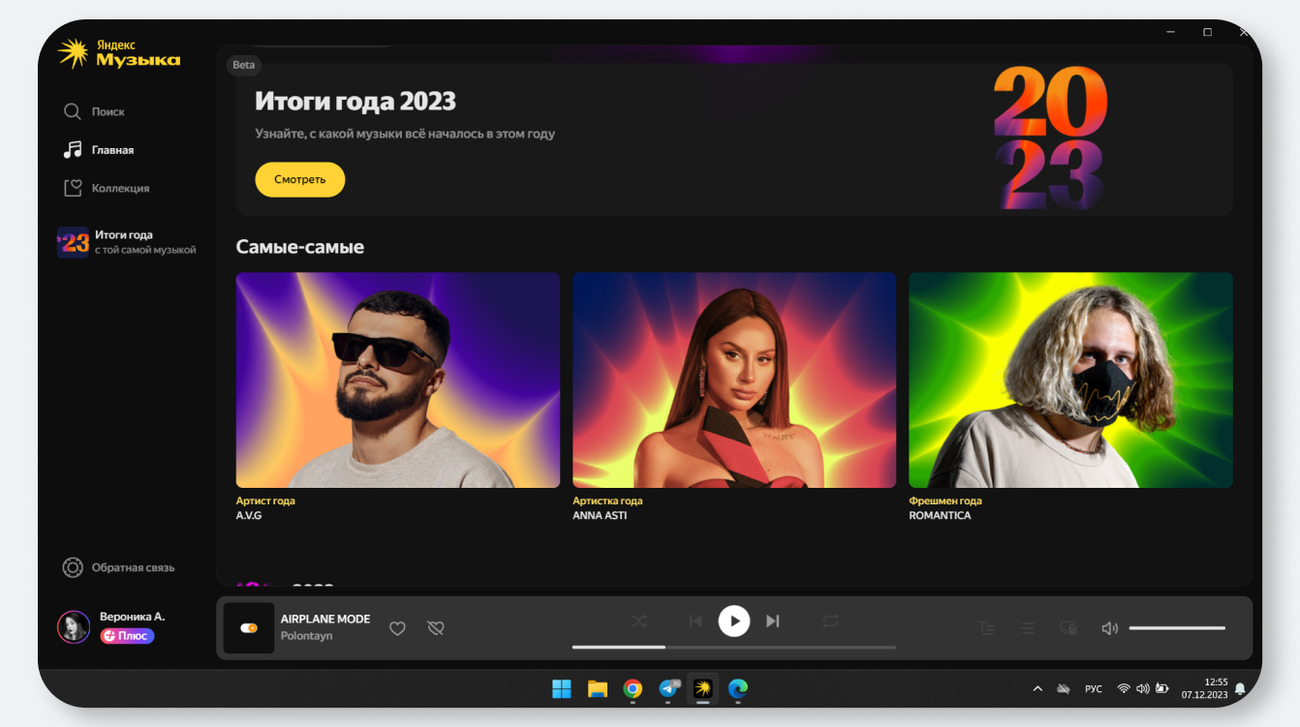Mute with the player volume icon
1300x727 pixels.
tap(1109, 628)
